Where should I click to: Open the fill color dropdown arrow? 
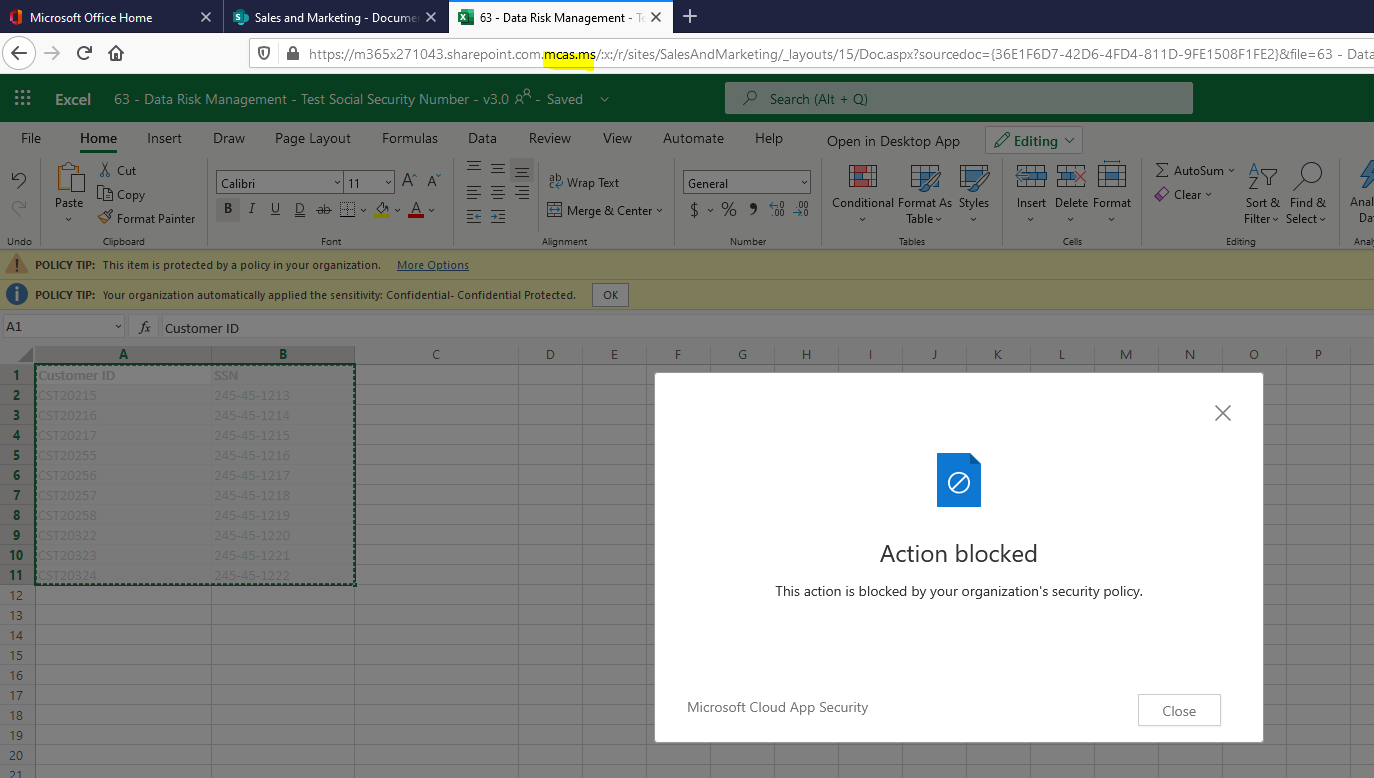[397, 210]
